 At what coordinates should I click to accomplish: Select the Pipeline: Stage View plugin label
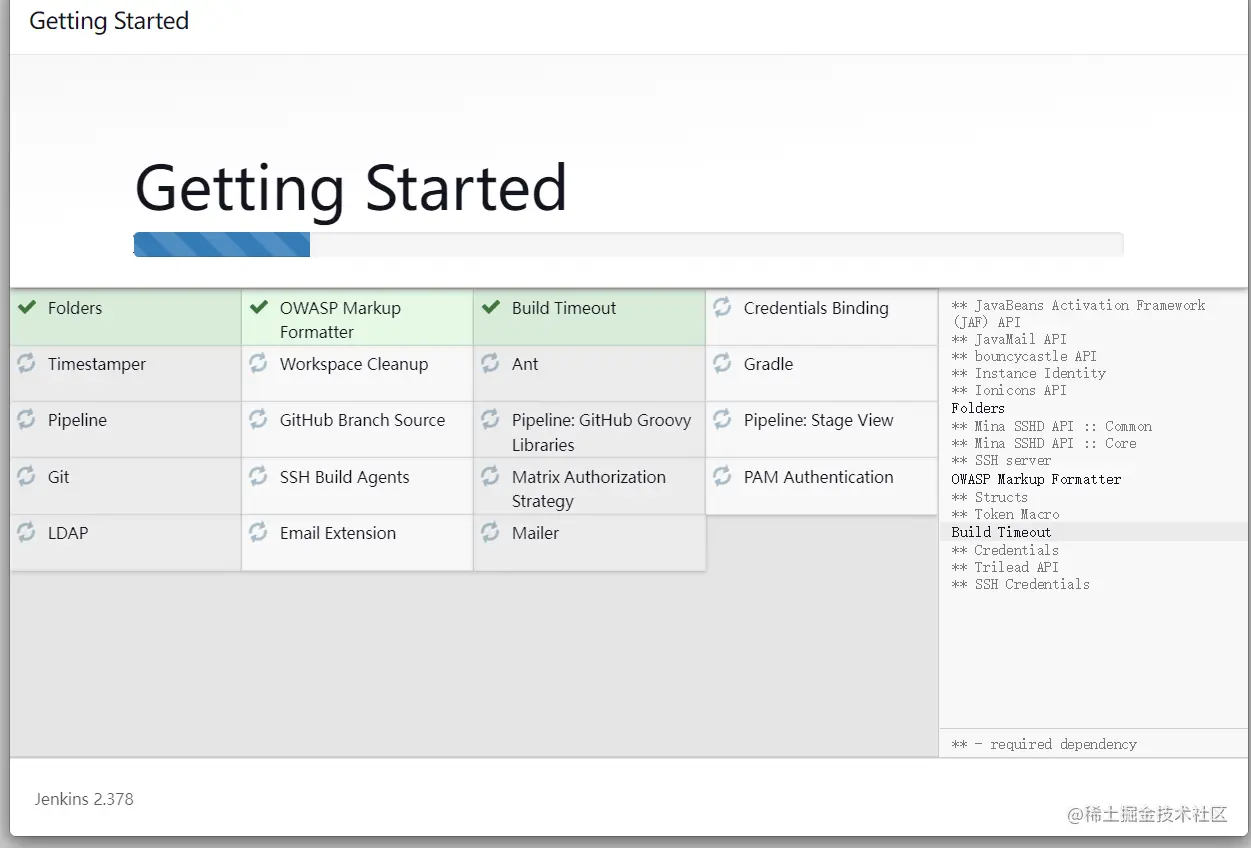pos(819,420)
